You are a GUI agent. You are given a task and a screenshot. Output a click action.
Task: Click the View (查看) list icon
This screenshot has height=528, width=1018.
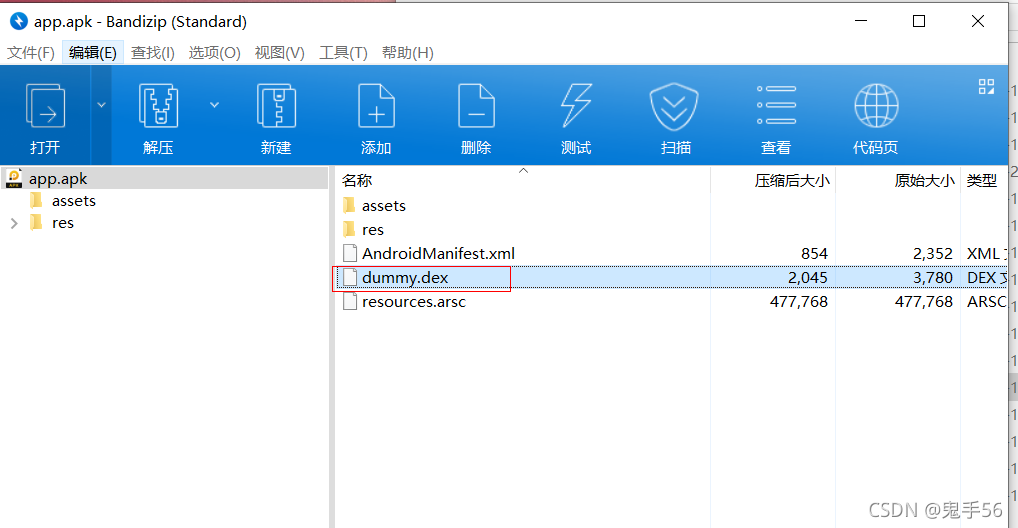pos(776,105)
